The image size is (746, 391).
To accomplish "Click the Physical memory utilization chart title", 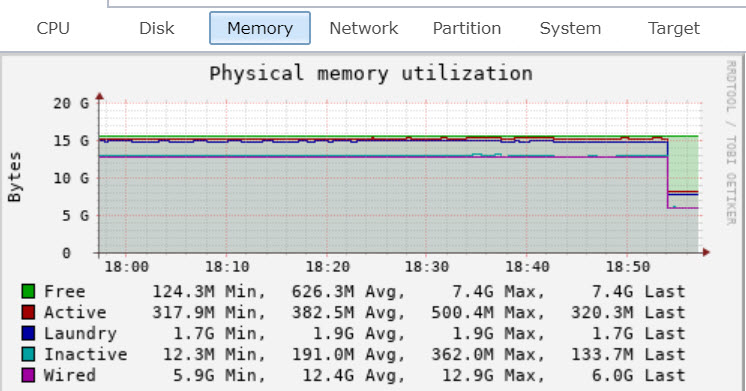I will [x=371, y=74].
